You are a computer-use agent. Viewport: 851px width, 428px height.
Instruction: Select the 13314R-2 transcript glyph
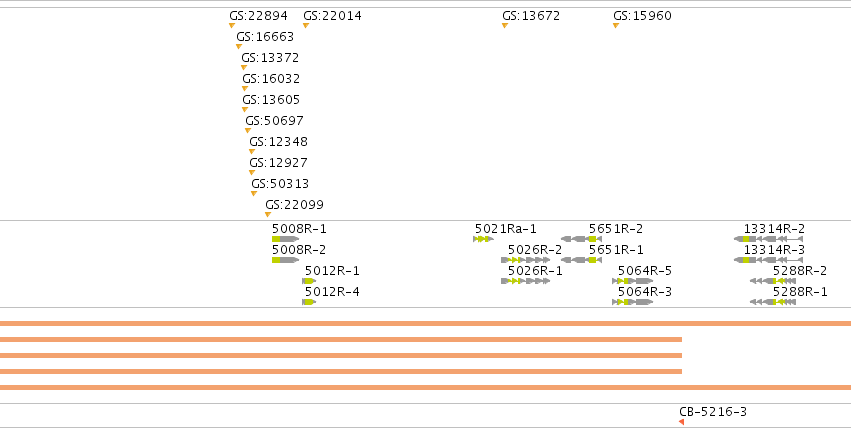pos(769,239)
